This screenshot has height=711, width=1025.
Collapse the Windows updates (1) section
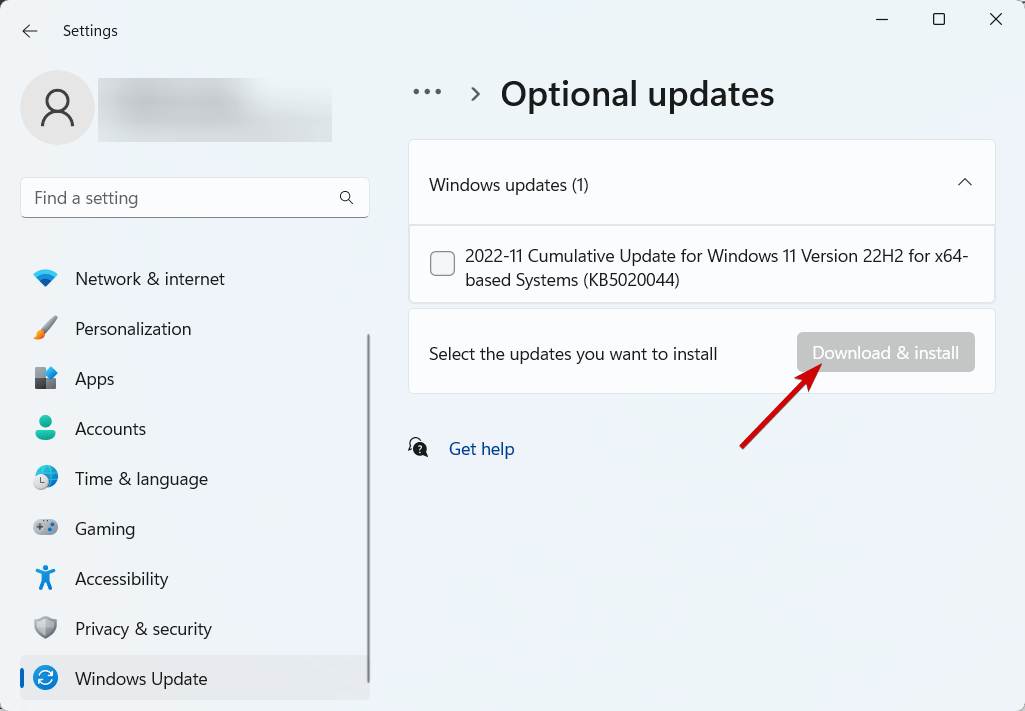point(964,182)
